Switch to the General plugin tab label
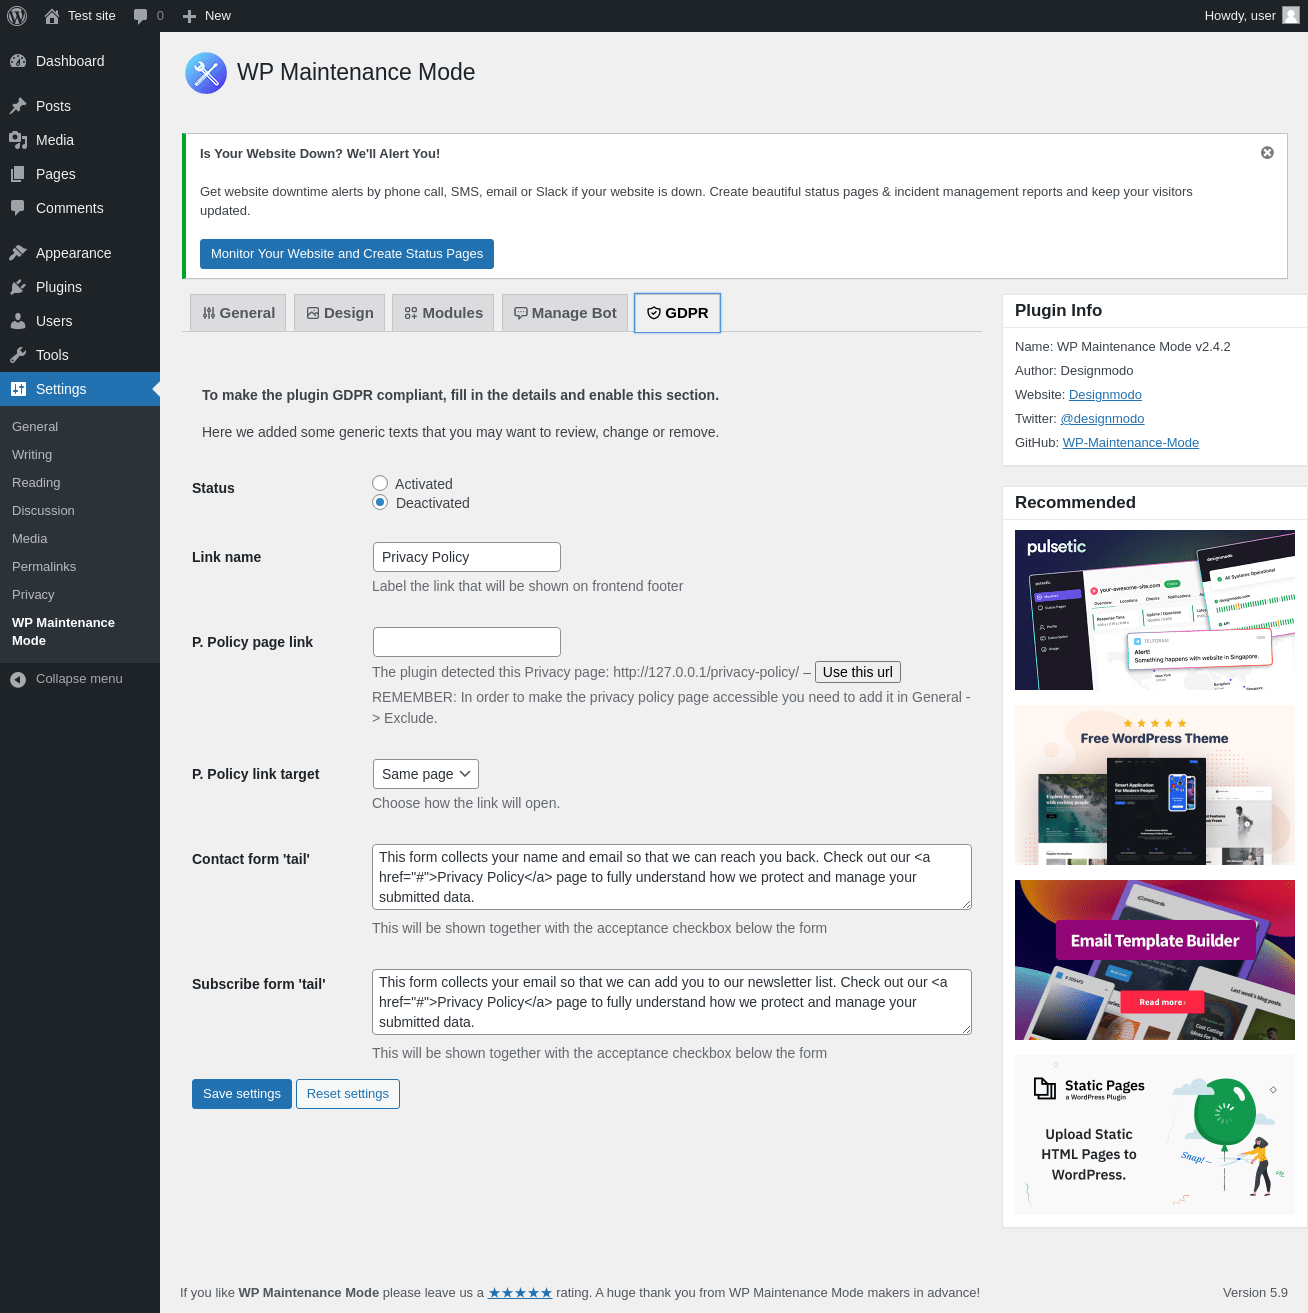 (x=247, y=313)
